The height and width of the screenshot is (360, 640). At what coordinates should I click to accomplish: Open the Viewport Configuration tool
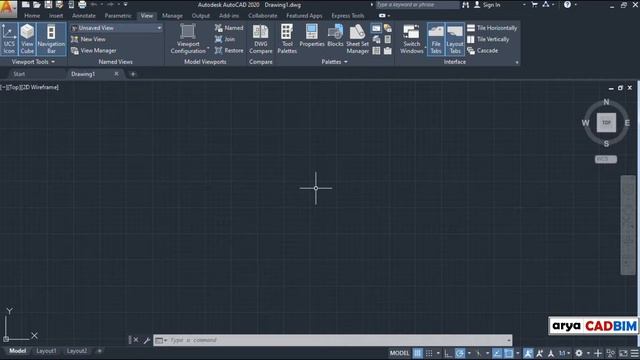click(x=188, y=39)
